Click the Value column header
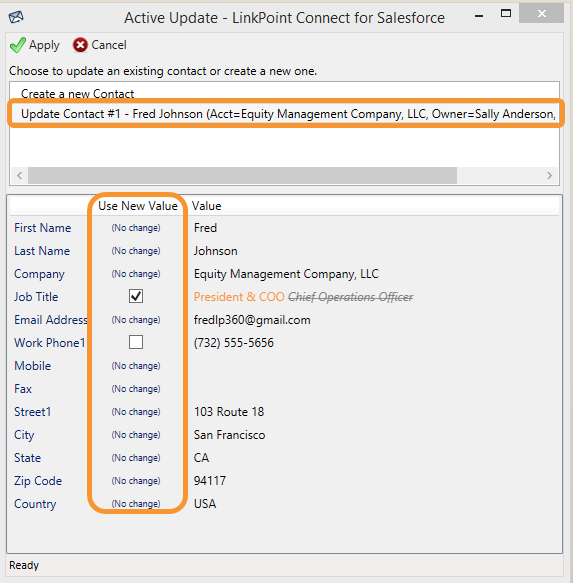The image size is (573, 583). pos(206,206)
